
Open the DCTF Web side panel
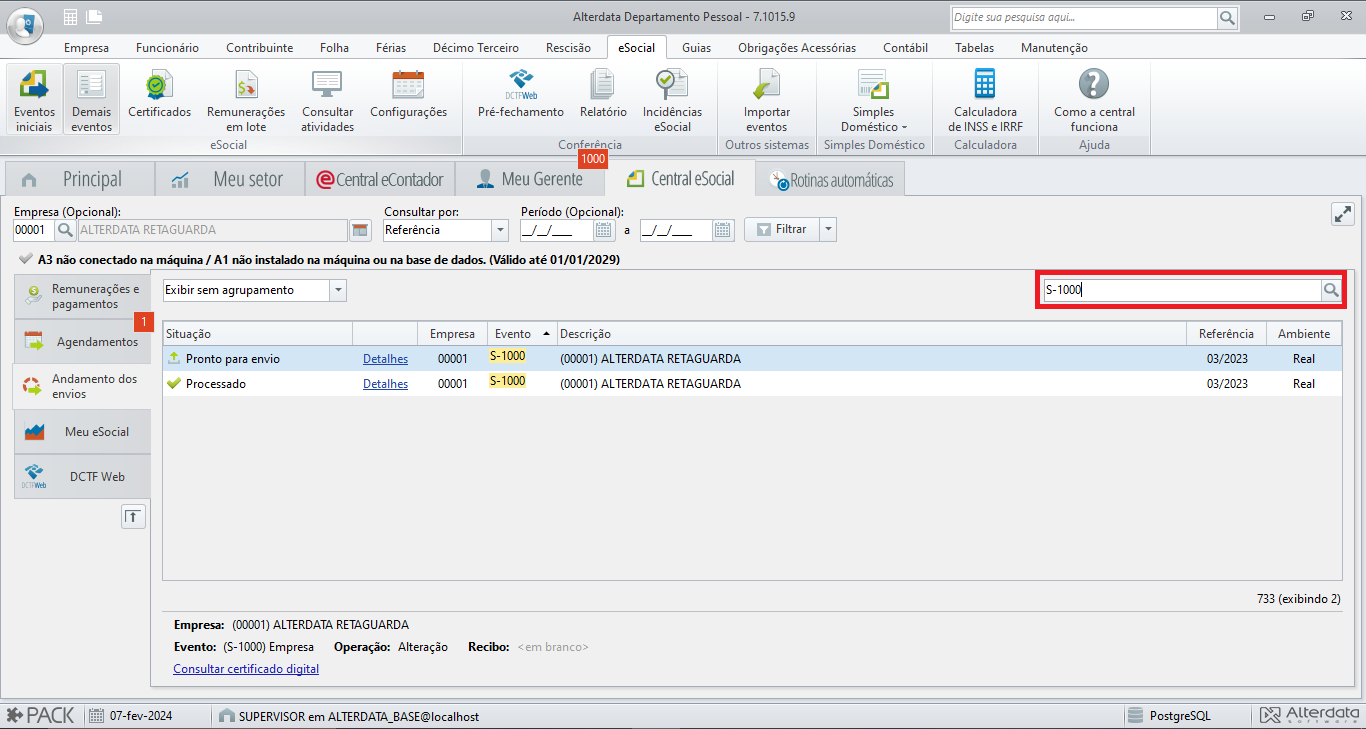pos(82,477)
